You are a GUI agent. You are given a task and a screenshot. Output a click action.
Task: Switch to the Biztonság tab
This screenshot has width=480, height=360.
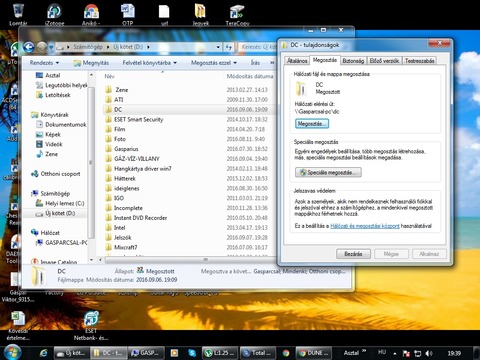click(x=353, y=61)
